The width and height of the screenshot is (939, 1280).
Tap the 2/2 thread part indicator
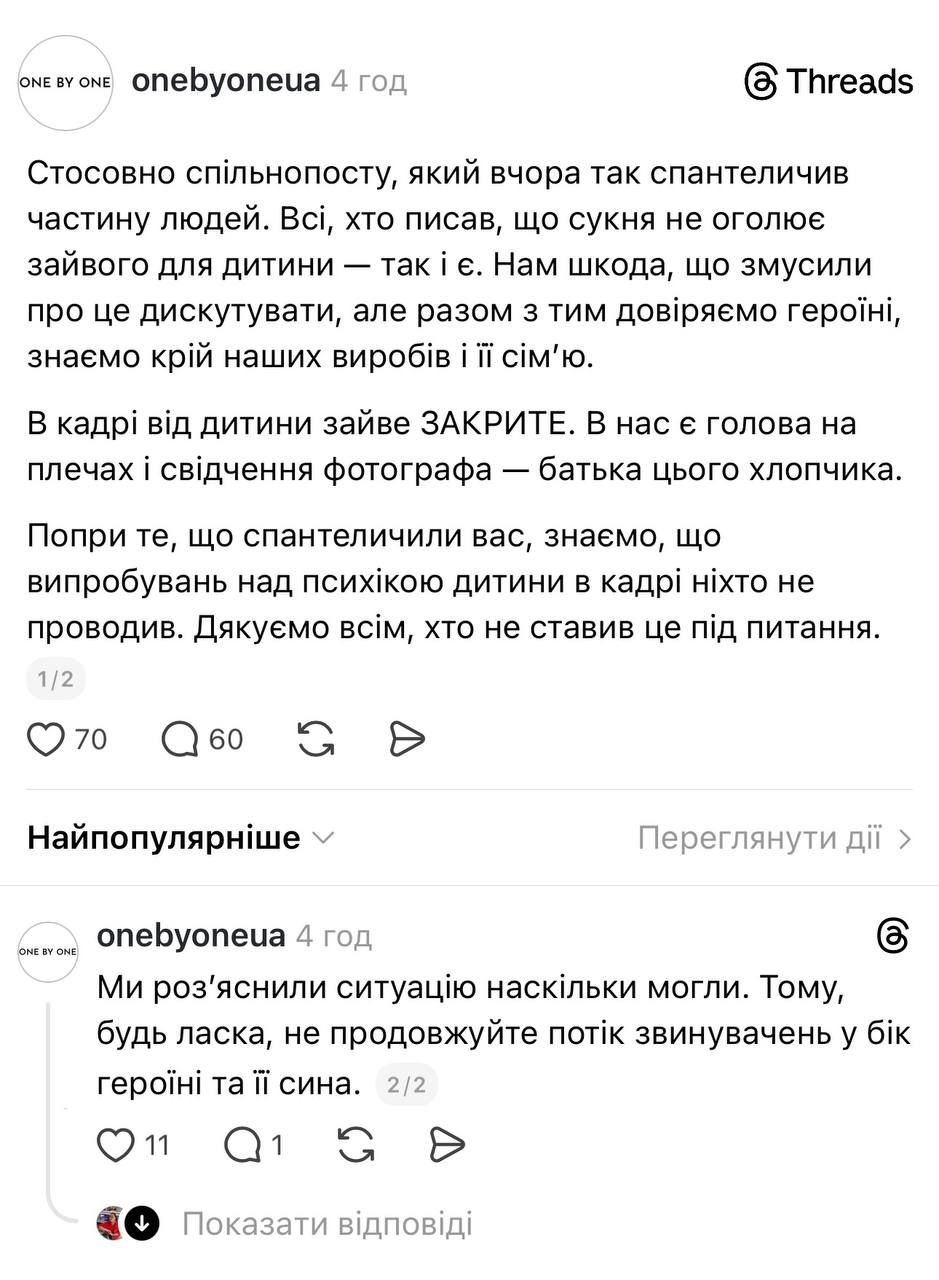[406, 1085]
